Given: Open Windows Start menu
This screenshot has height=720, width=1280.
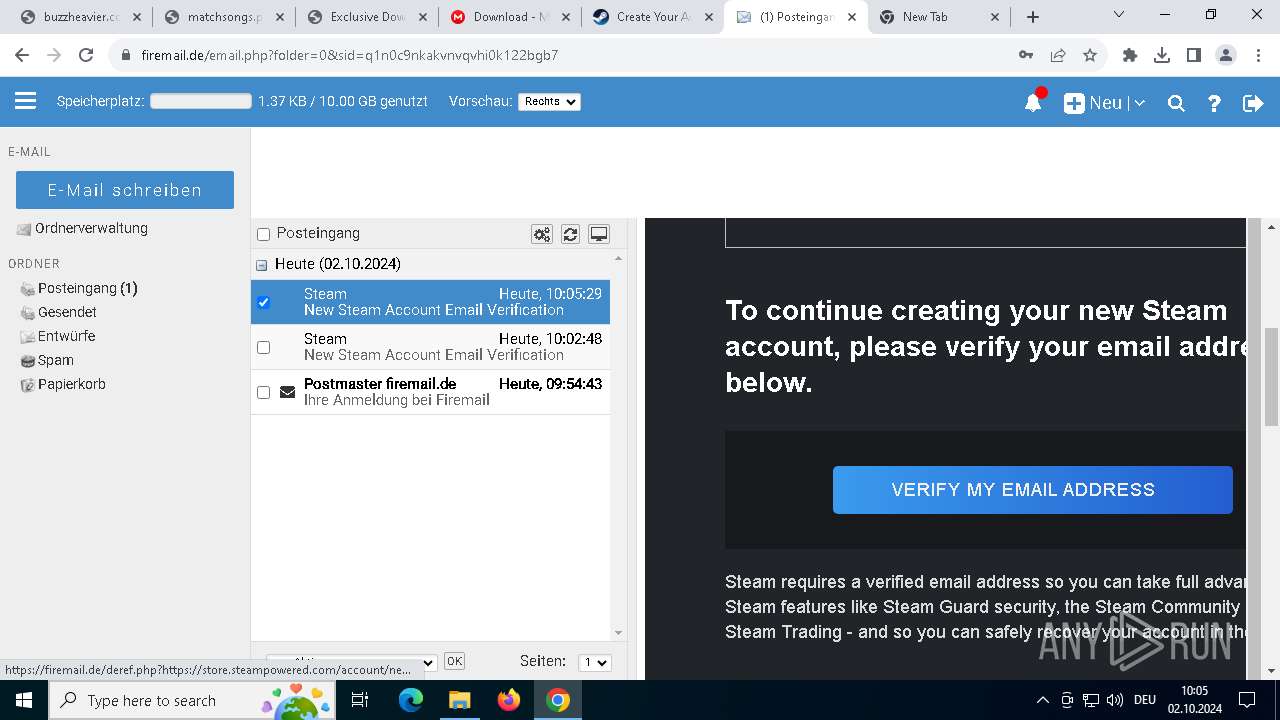Looking at the screenshot, I should [24, 700].
